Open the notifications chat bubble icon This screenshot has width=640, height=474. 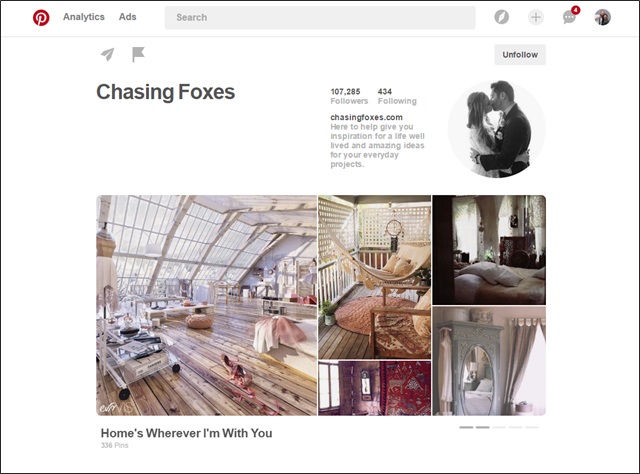(569, 17)
